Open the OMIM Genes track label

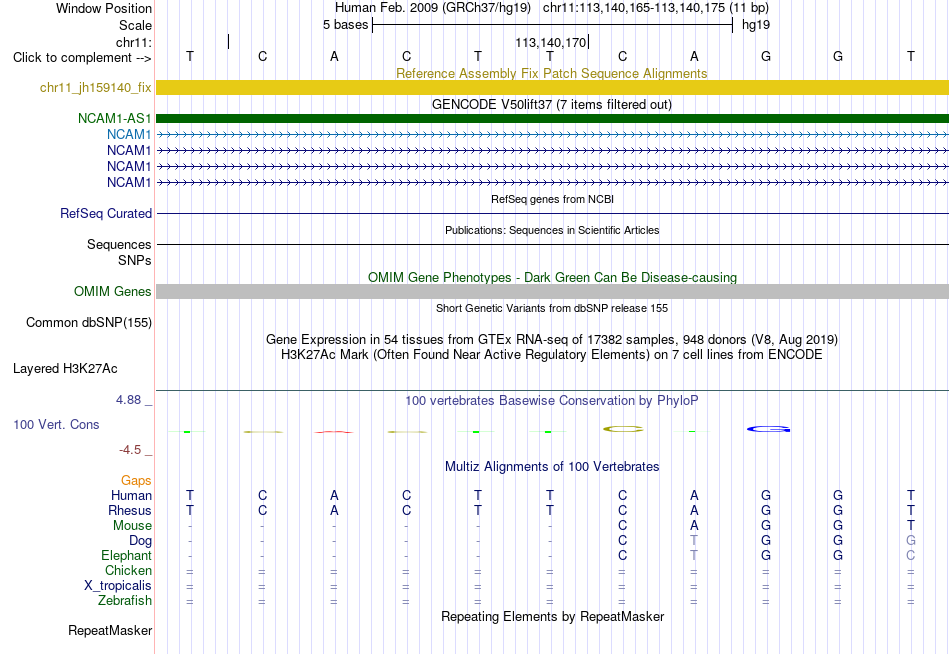(113, 292)
